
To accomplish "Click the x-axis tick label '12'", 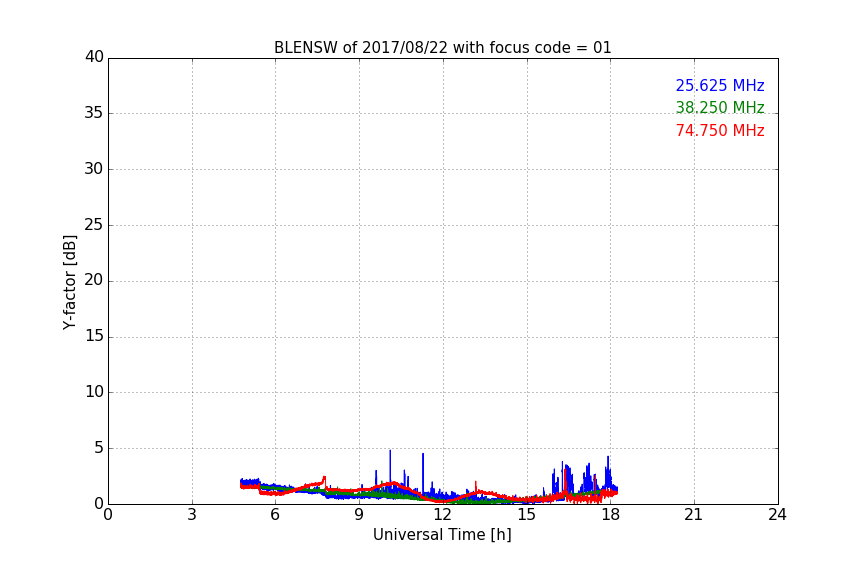I will click(442, 515).
